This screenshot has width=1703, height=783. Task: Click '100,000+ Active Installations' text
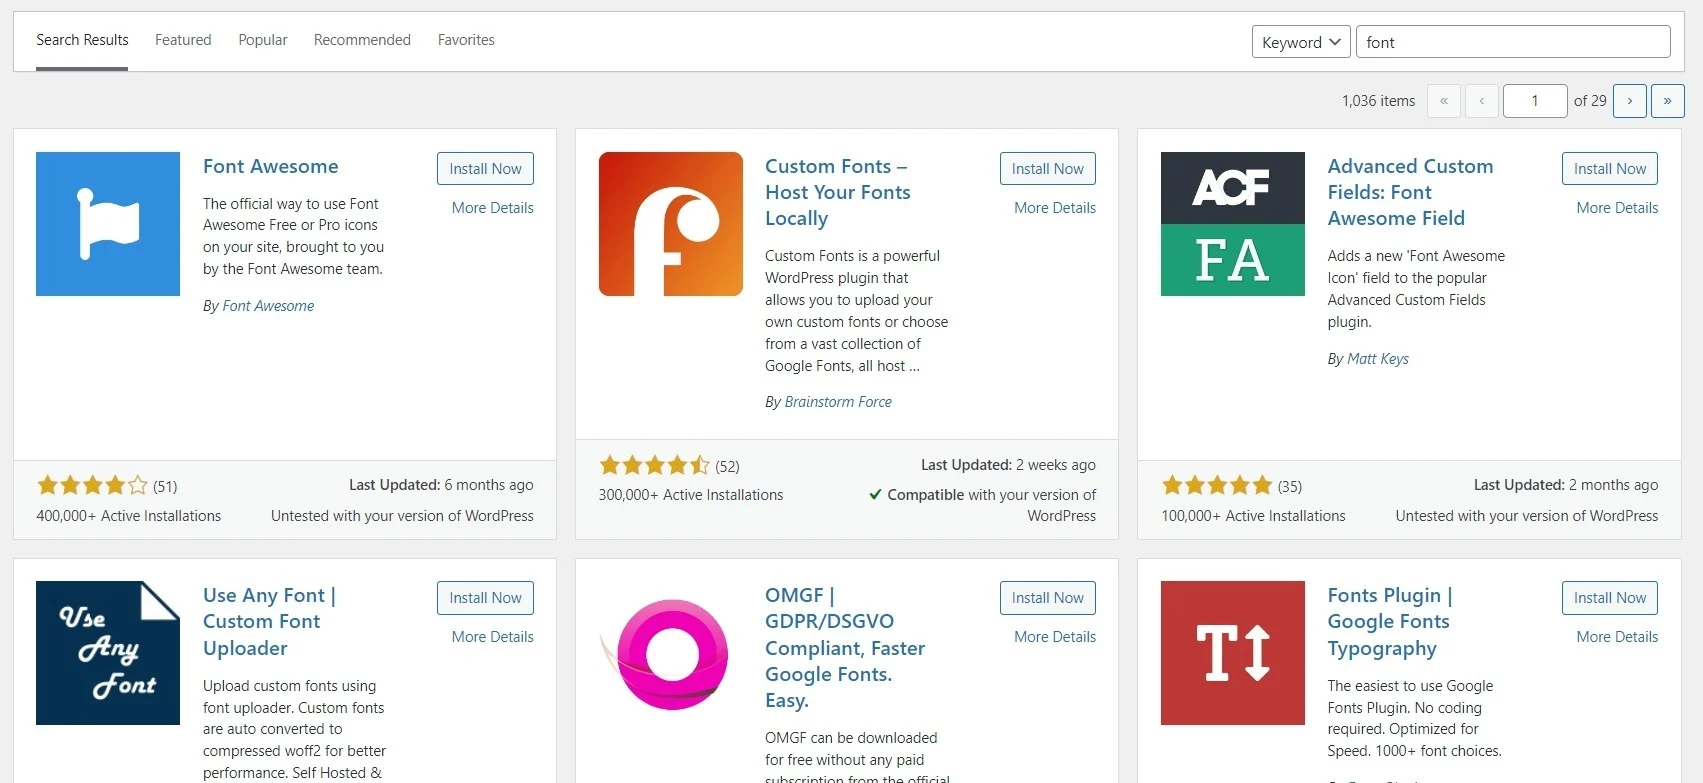[1253, 516]
